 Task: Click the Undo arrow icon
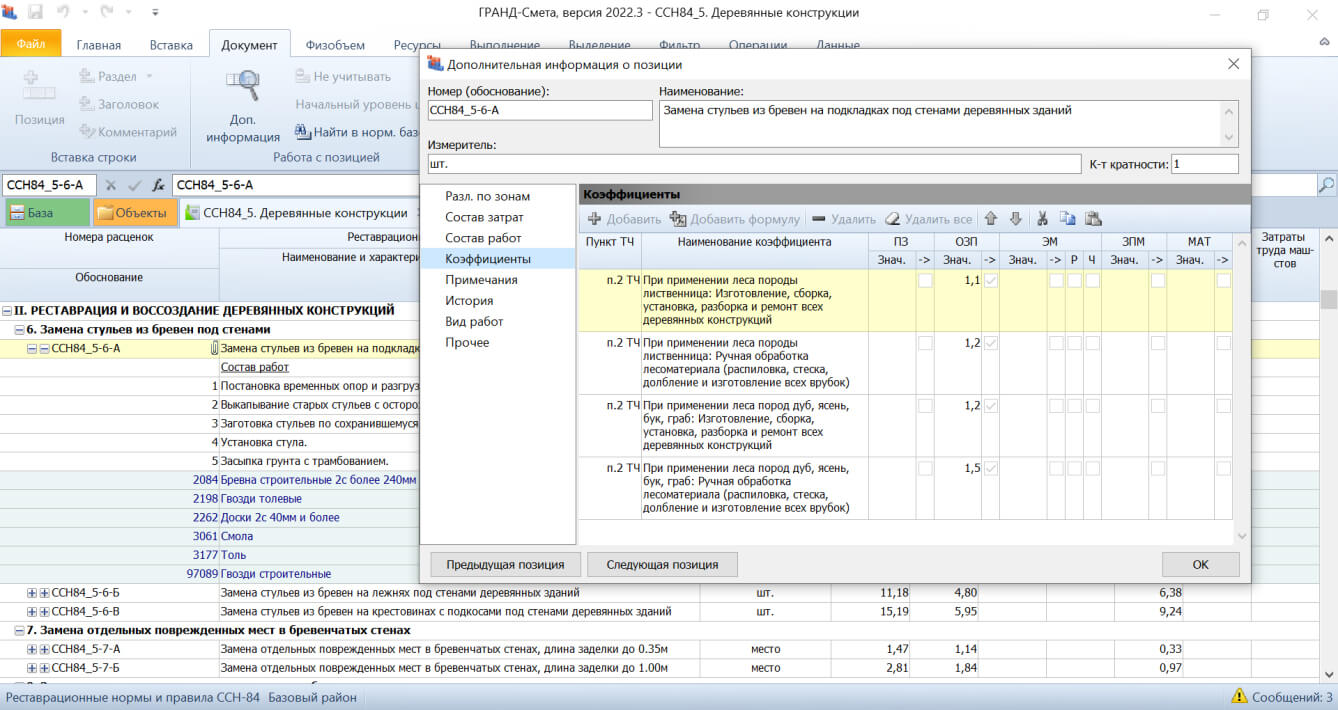tap(63, 13)
